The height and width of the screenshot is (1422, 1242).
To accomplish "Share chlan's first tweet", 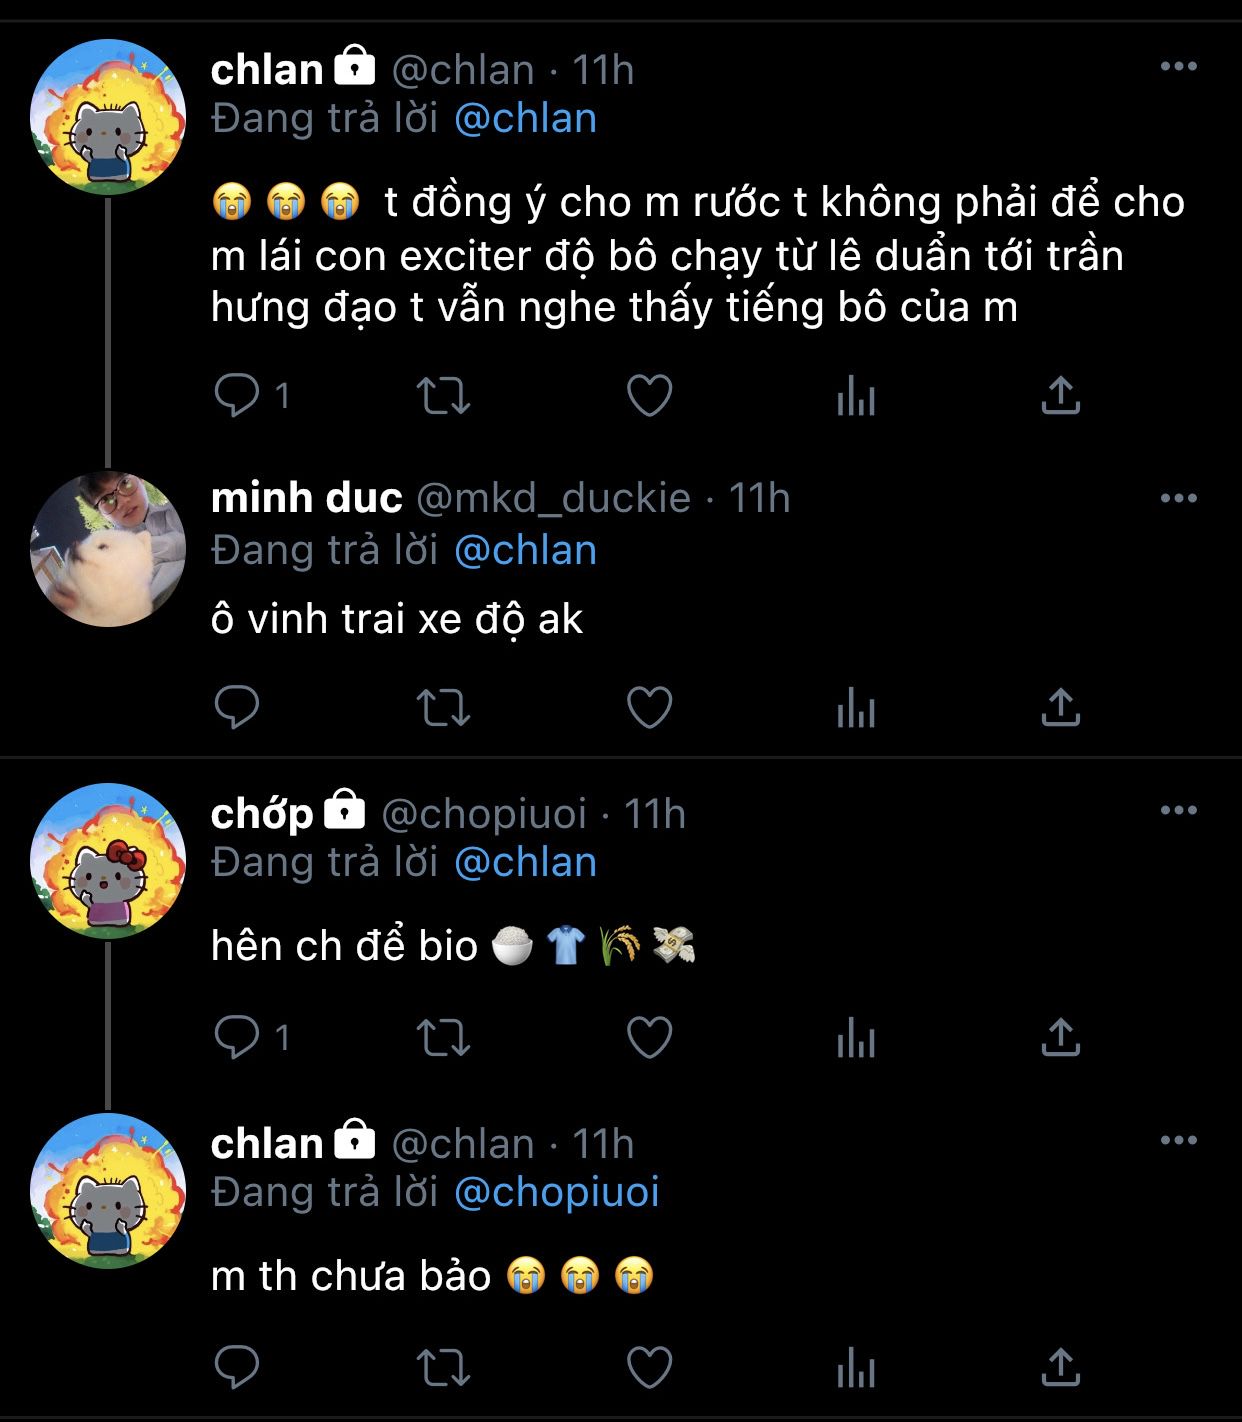I will click(x=1061, y=396).
